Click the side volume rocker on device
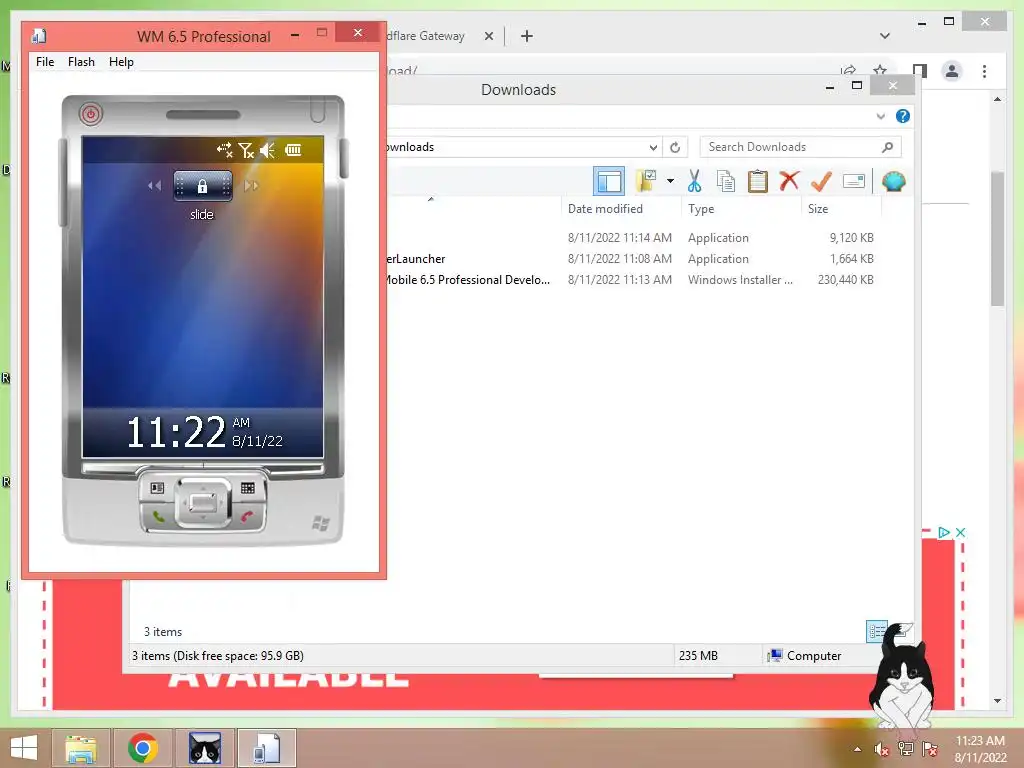The height and width of the screenshot is (768, 1024). tap(63, 183)
